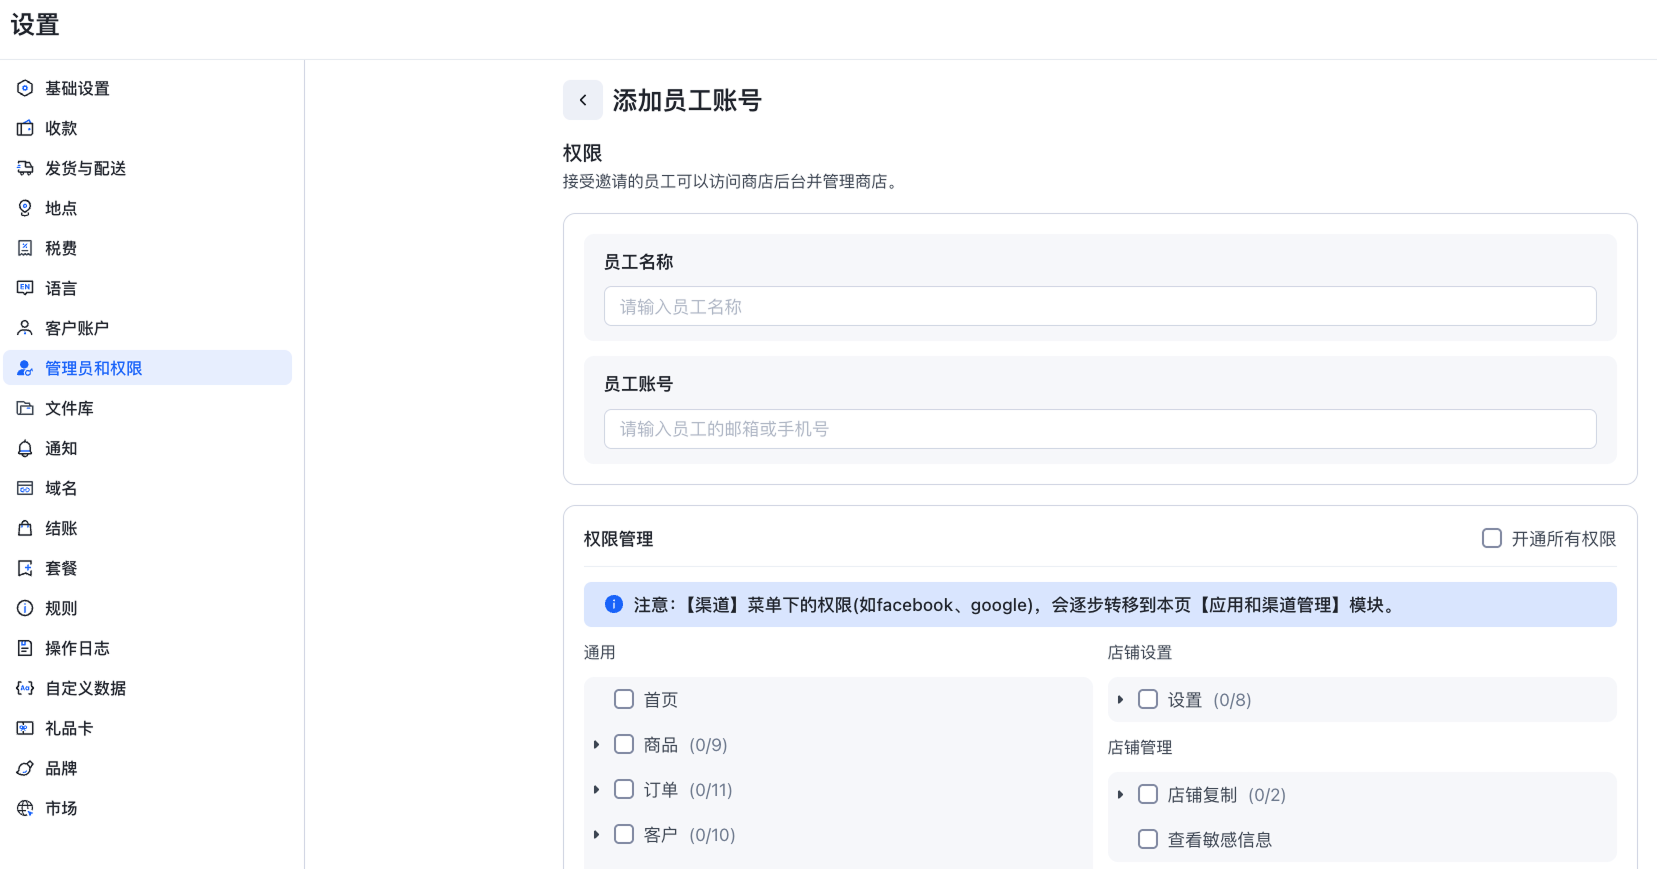The image size is (1657, 869).
Task: Click the 权限管理 heading
Action: tap(619, 538)
